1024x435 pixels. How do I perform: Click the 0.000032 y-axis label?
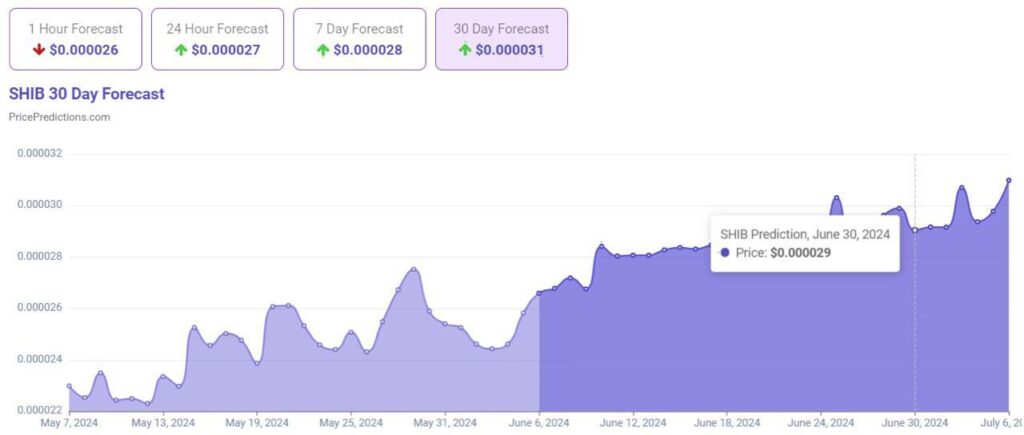pyautogui.click(x=39, y=154)
